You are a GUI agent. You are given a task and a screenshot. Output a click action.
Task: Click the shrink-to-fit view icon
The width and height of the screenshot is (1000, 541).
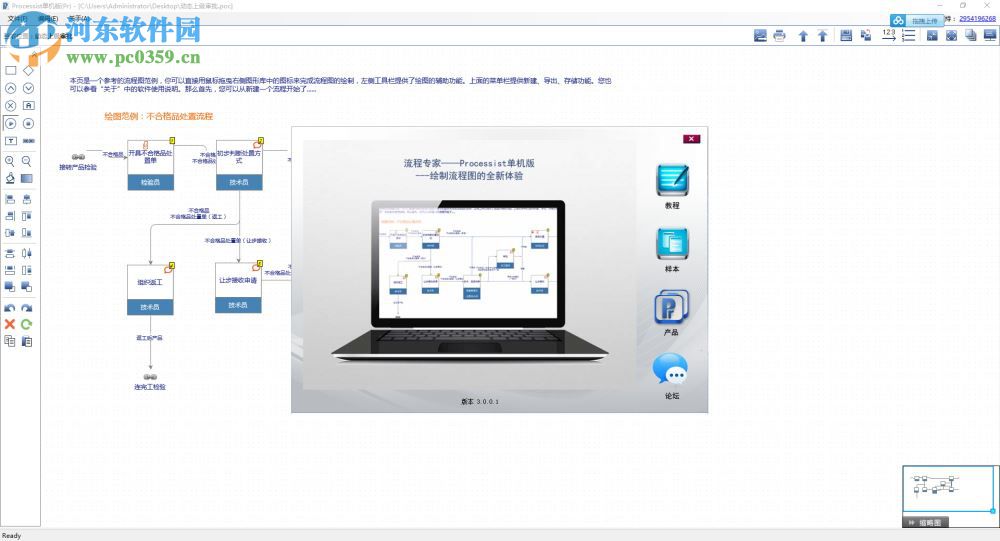932,36
